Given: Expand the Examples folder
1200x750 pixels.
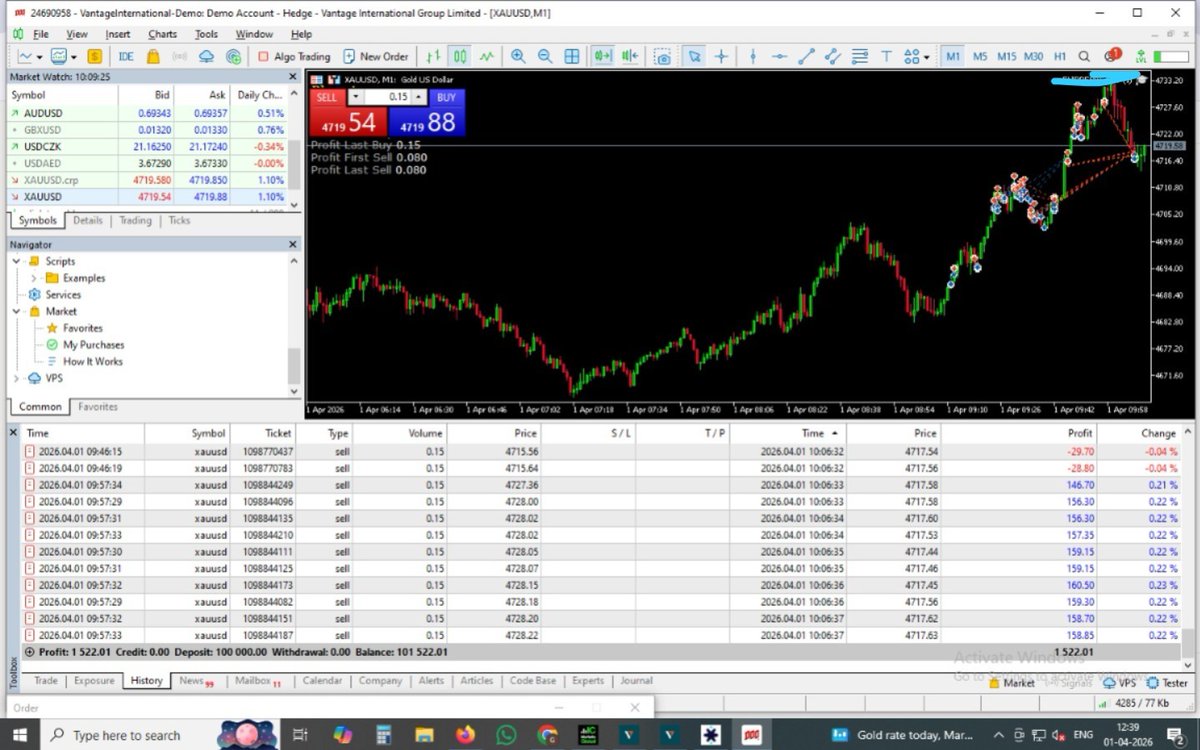Looking at the screenshot, I should [x=34, y=278].
